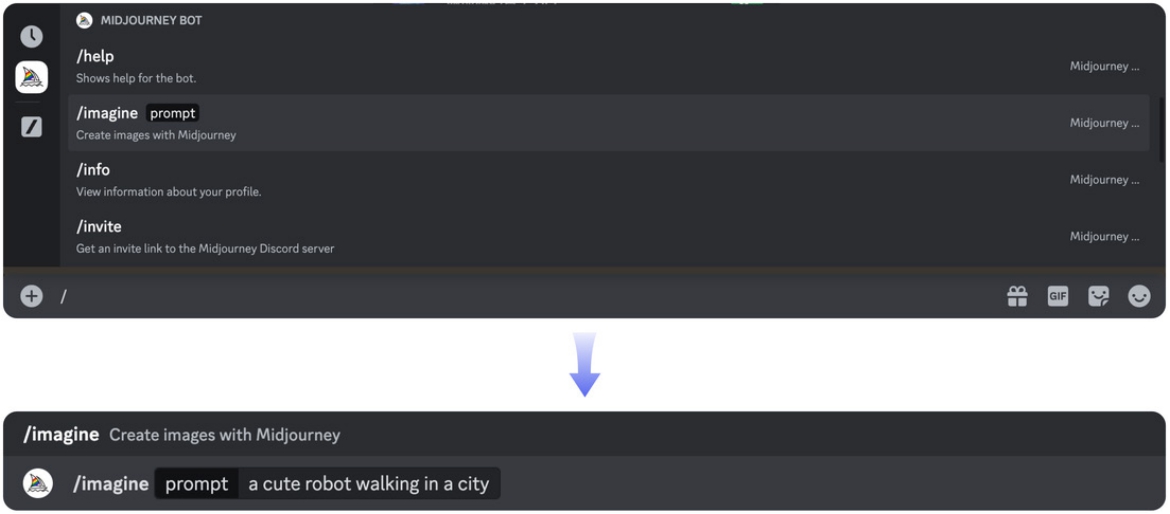Select the Midjourney sailboat icon in sidebar
The width and height of the screenshot is (1170, 514).
pos(31,78)
